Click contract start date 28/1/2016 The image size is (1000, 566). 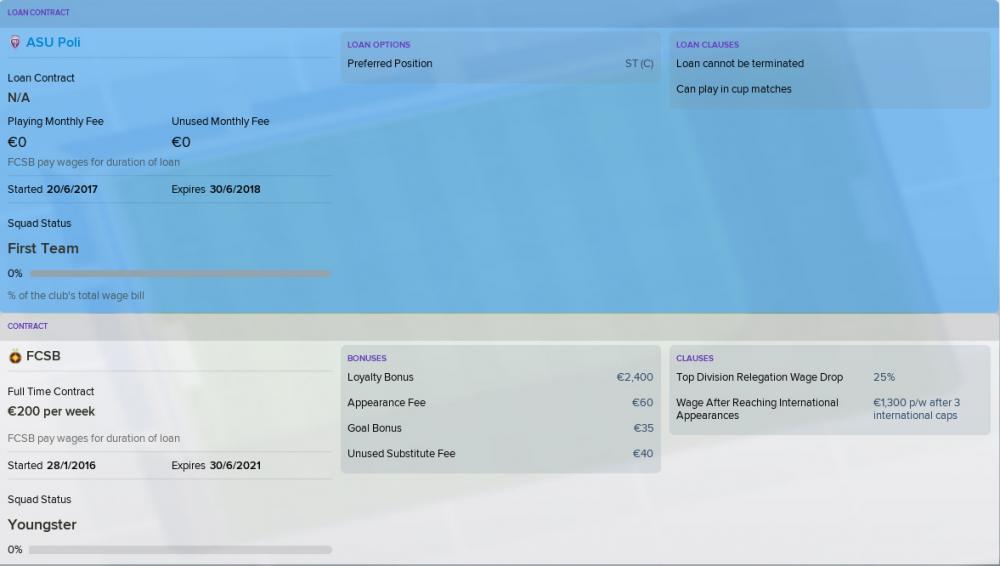pyautogui.click(x=71, y=465)
